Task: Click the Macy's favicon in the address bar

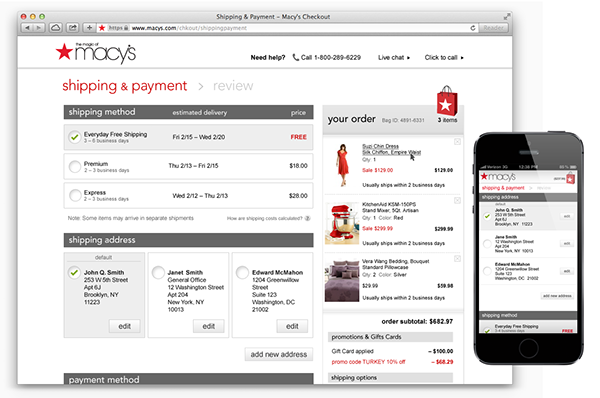Action: [x=102, y=28]
